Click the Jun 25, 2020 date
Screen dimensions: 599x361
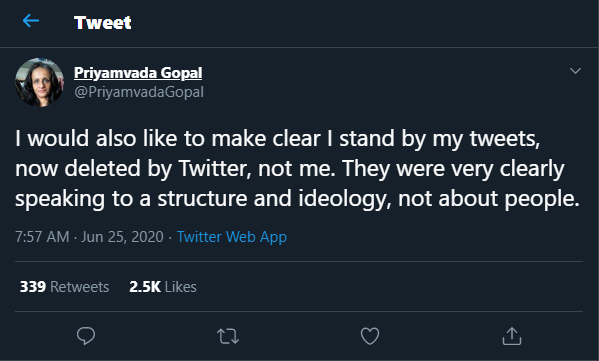[122, 237]
